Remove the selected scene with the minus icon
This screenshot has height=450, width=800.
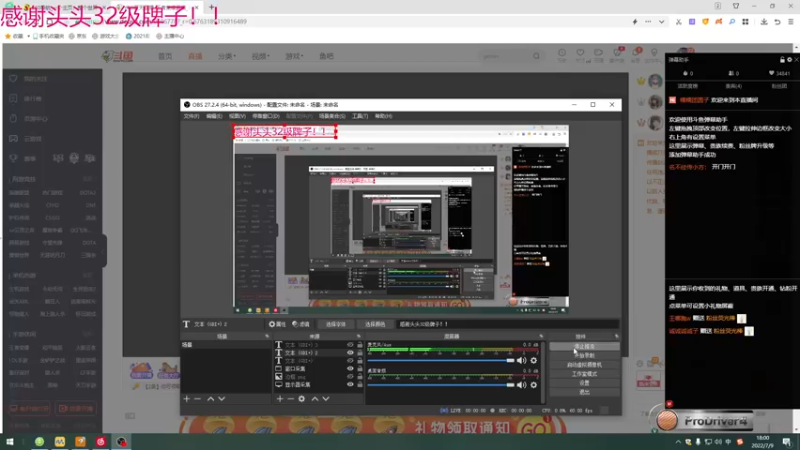click(x=197, y=399)
